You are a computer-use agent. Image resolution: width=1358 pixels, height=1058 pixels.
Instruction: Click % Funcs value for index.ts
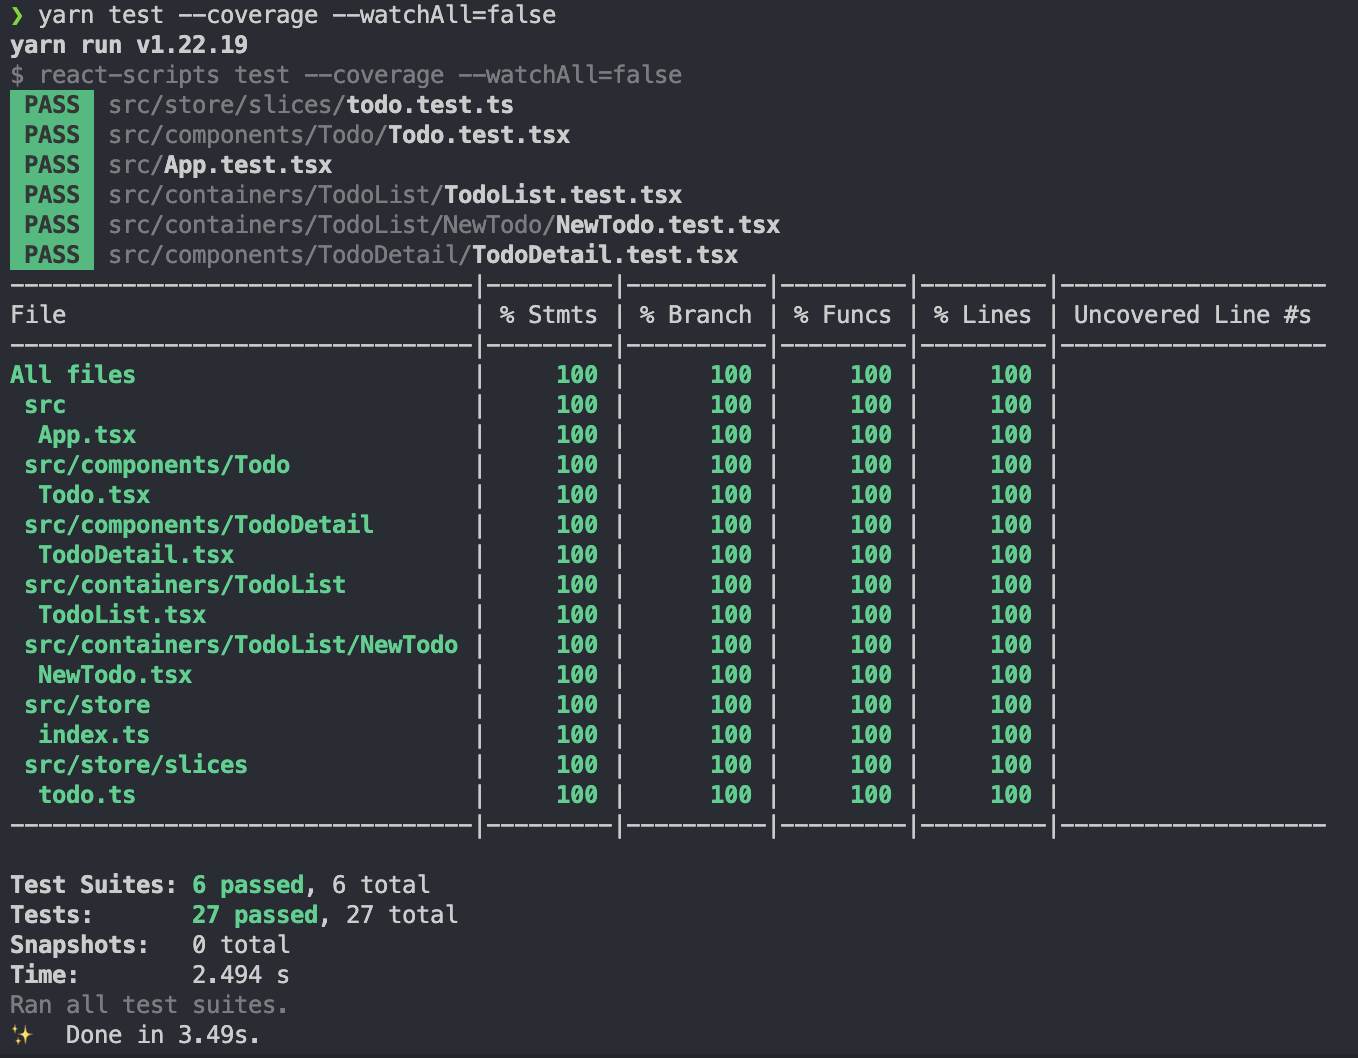pyautogui.click(x=871, y=735)
